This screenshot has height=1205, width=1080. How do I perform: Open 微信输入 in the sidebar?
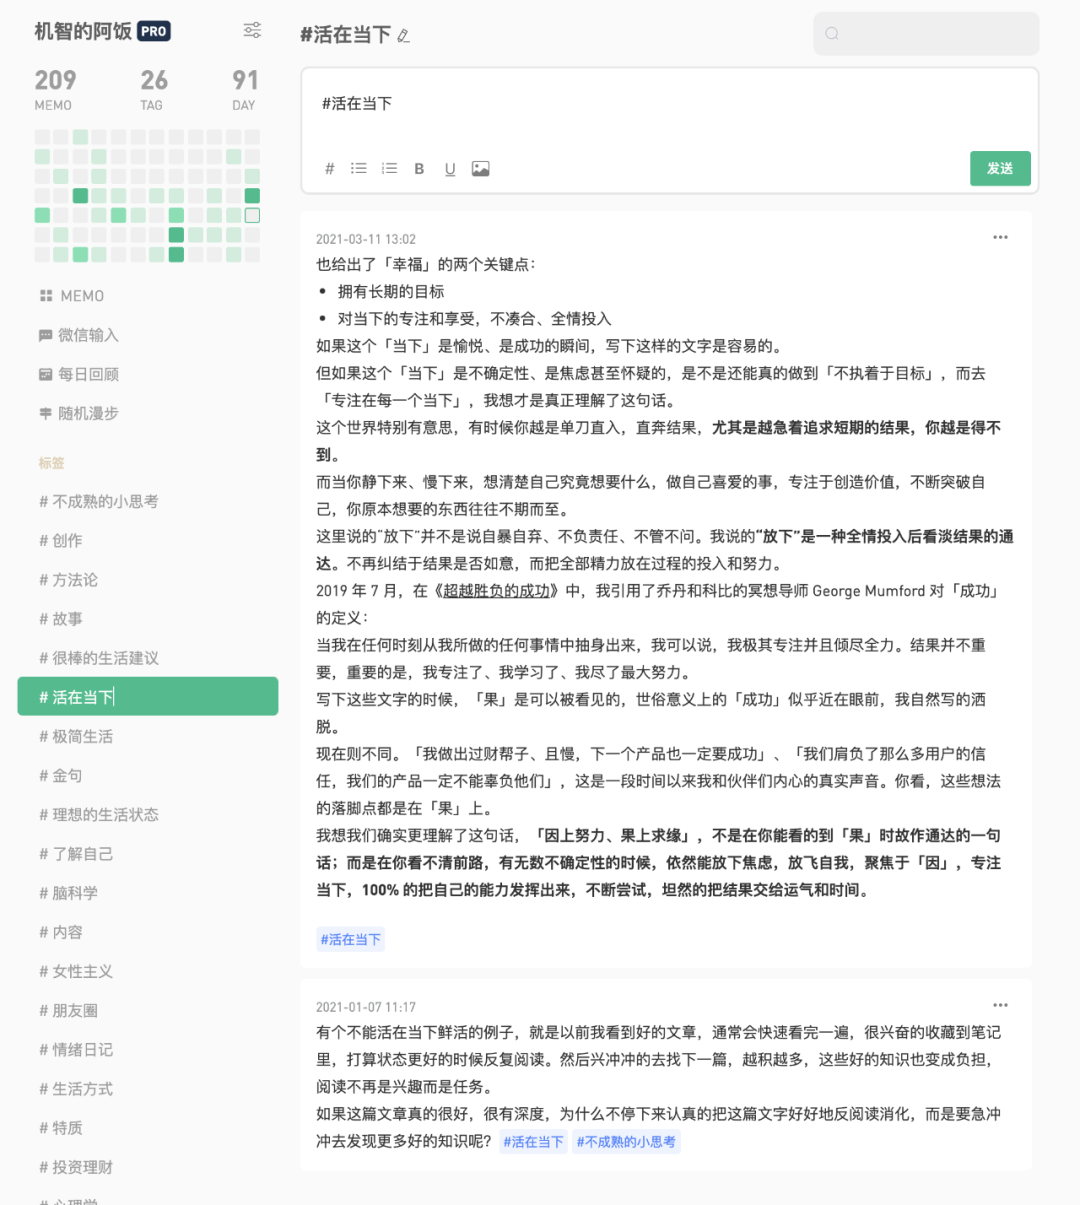pos(78,335)
